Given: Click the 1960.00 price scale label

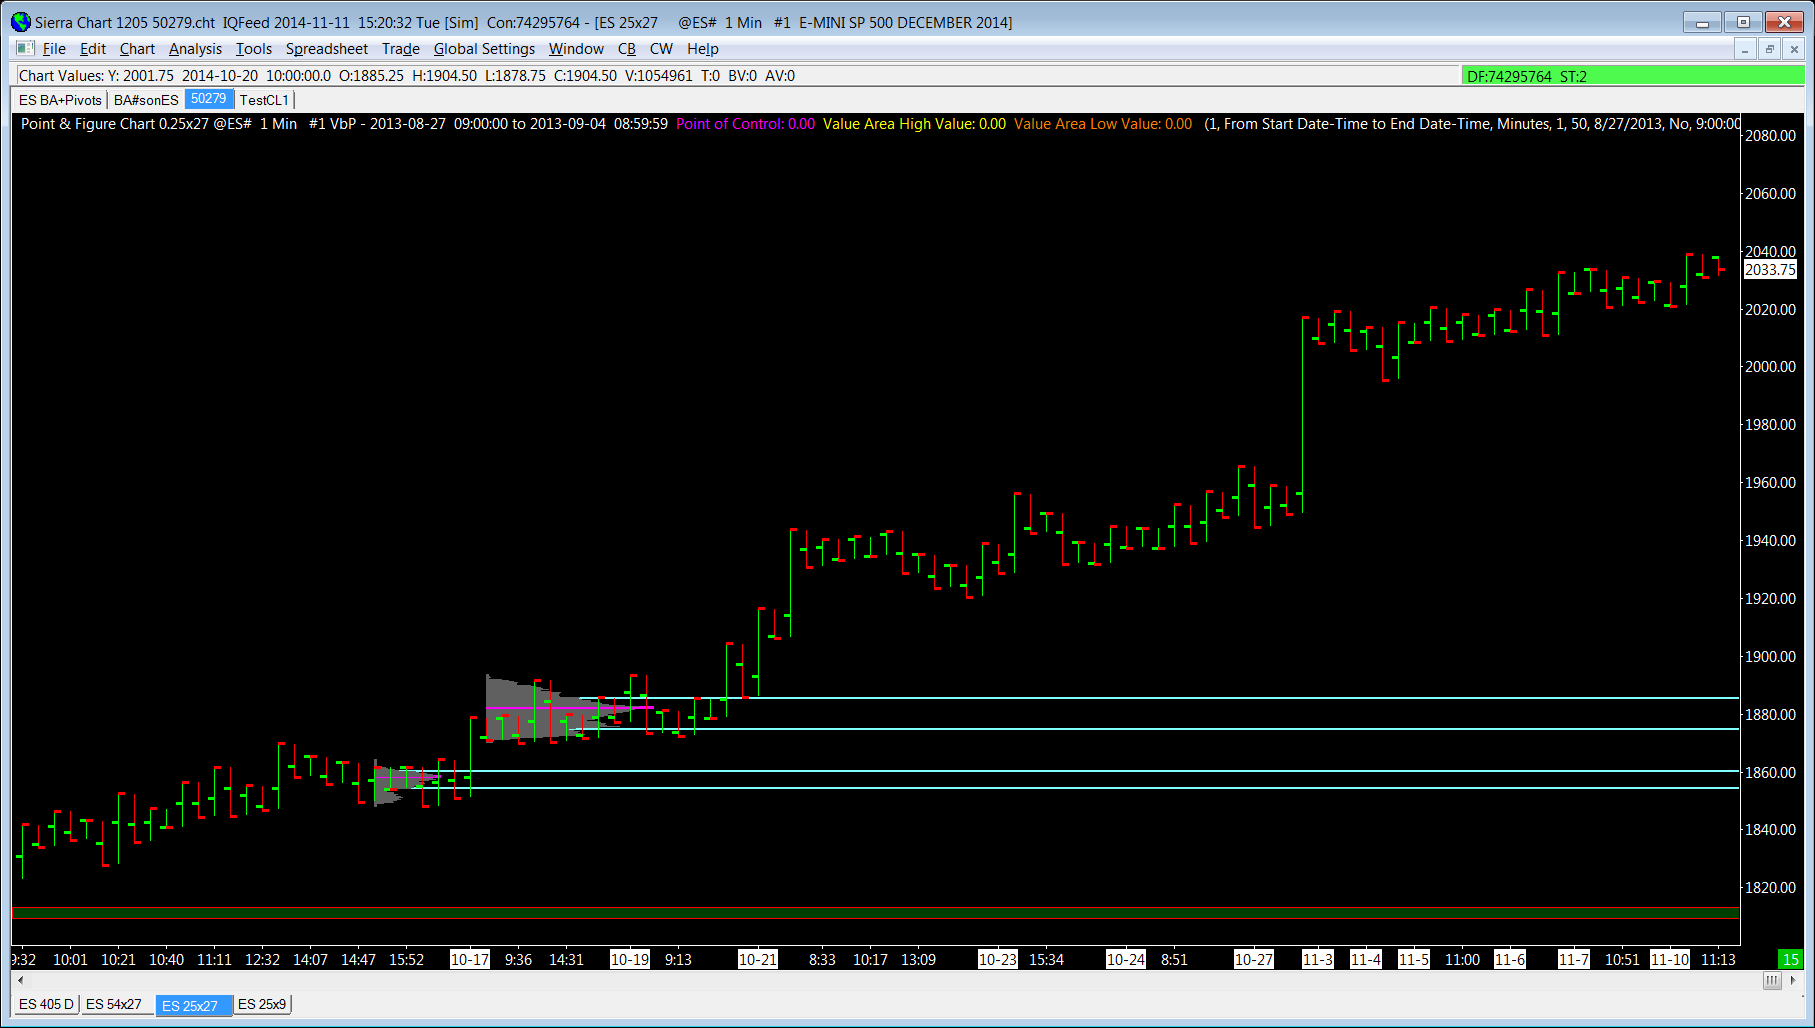Looking at the screenshot, I should pos(1770,483).
